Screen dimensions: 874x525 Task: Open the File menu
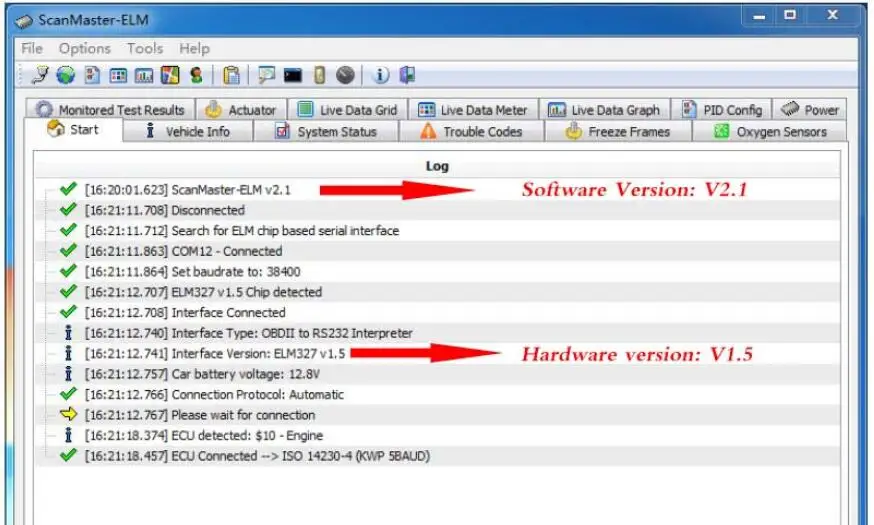32,48
